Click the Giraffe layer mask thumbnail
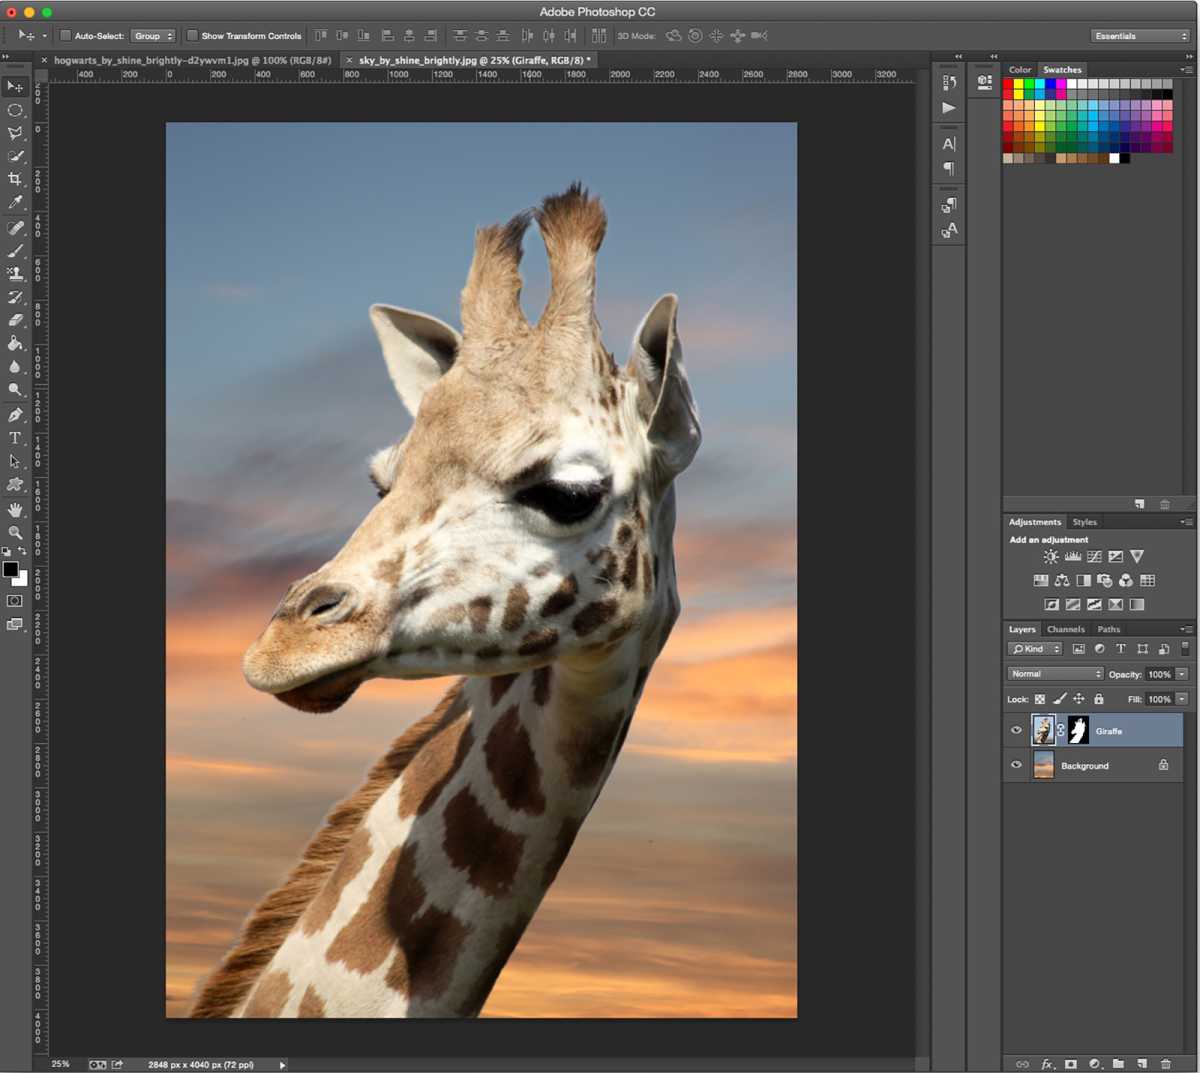The image size is (1200, 1073). 1078,730
